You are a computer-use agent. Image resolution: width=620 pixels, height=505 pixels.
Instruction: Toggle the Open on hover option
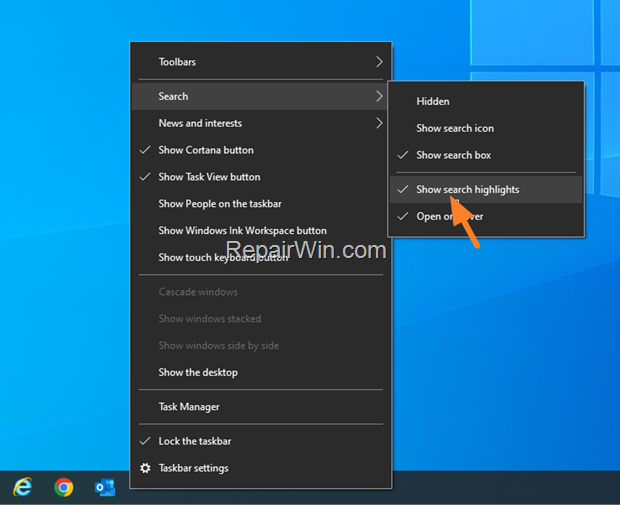[486, 216]
